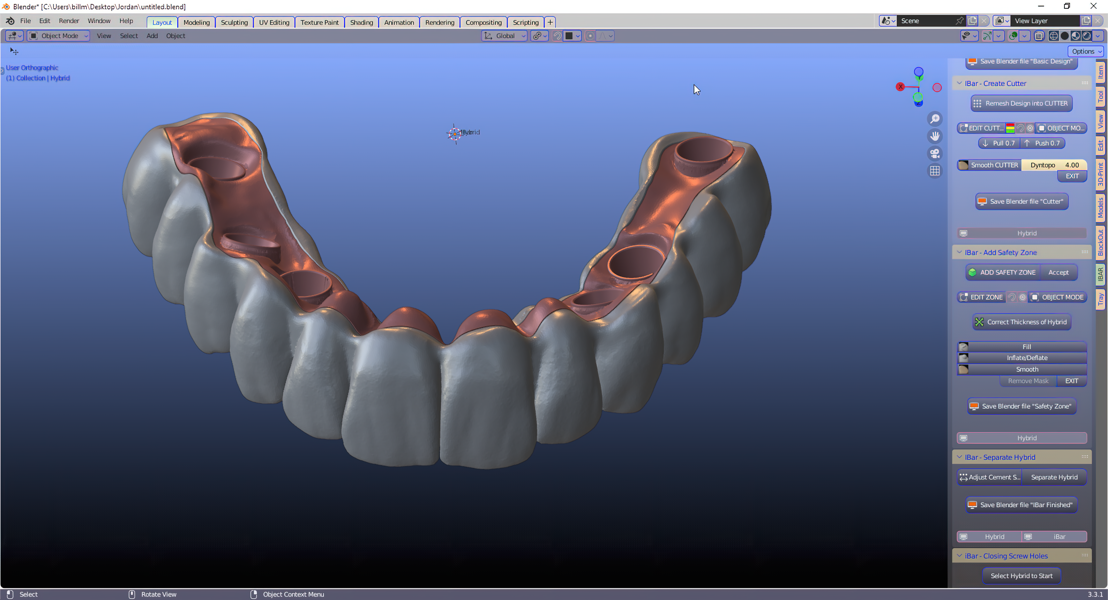Toggle visibility of iBar object
This screenshot has height=600, width=1108.
(1054, 537)
